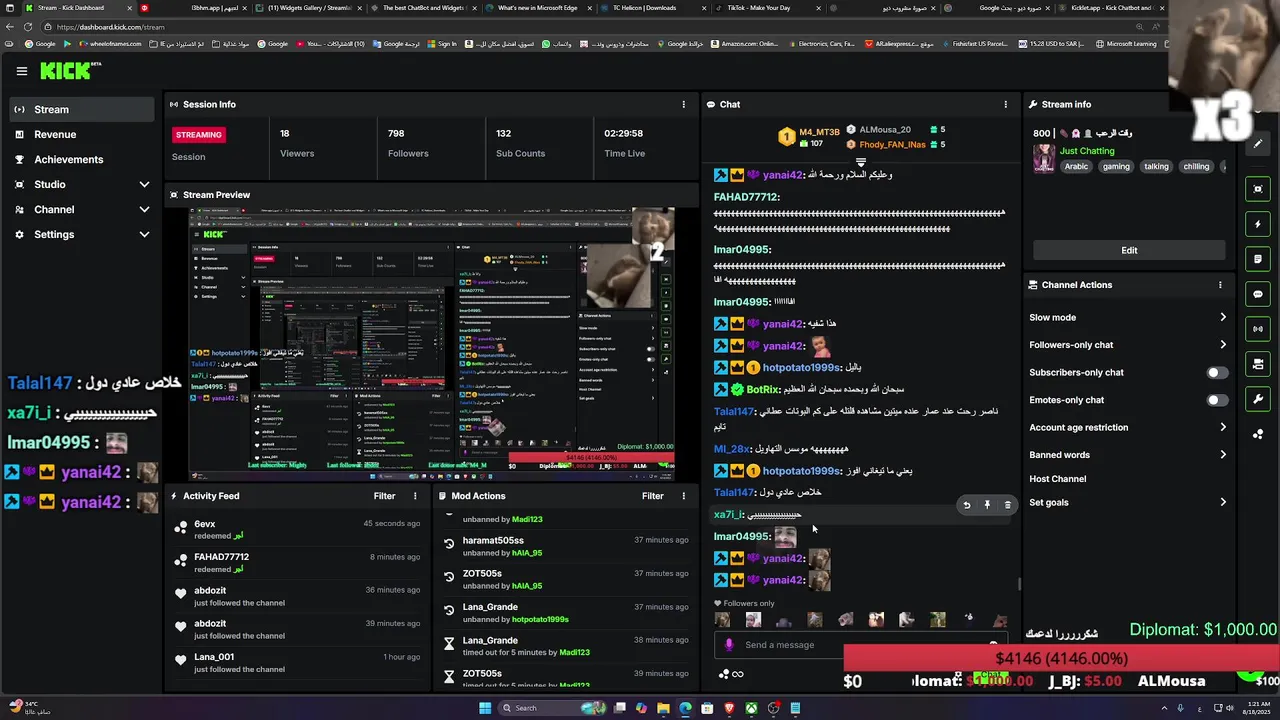1280x720 pixels.
Task: Pin the xa7i_i chat message
Action: click(x=987, y=506)
